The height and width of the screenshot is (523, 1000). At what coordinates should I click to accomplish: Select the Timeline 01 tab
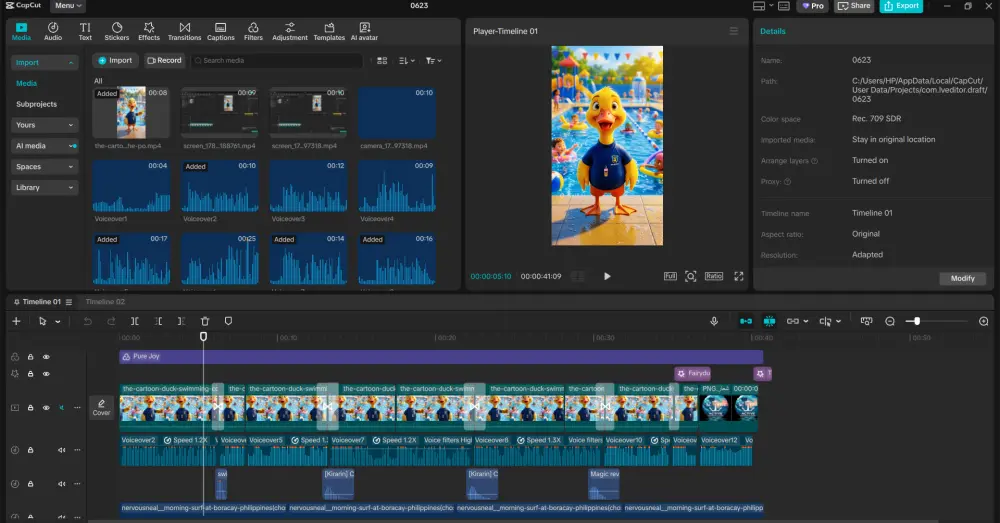pyautogui.click(x=42, y=302)
